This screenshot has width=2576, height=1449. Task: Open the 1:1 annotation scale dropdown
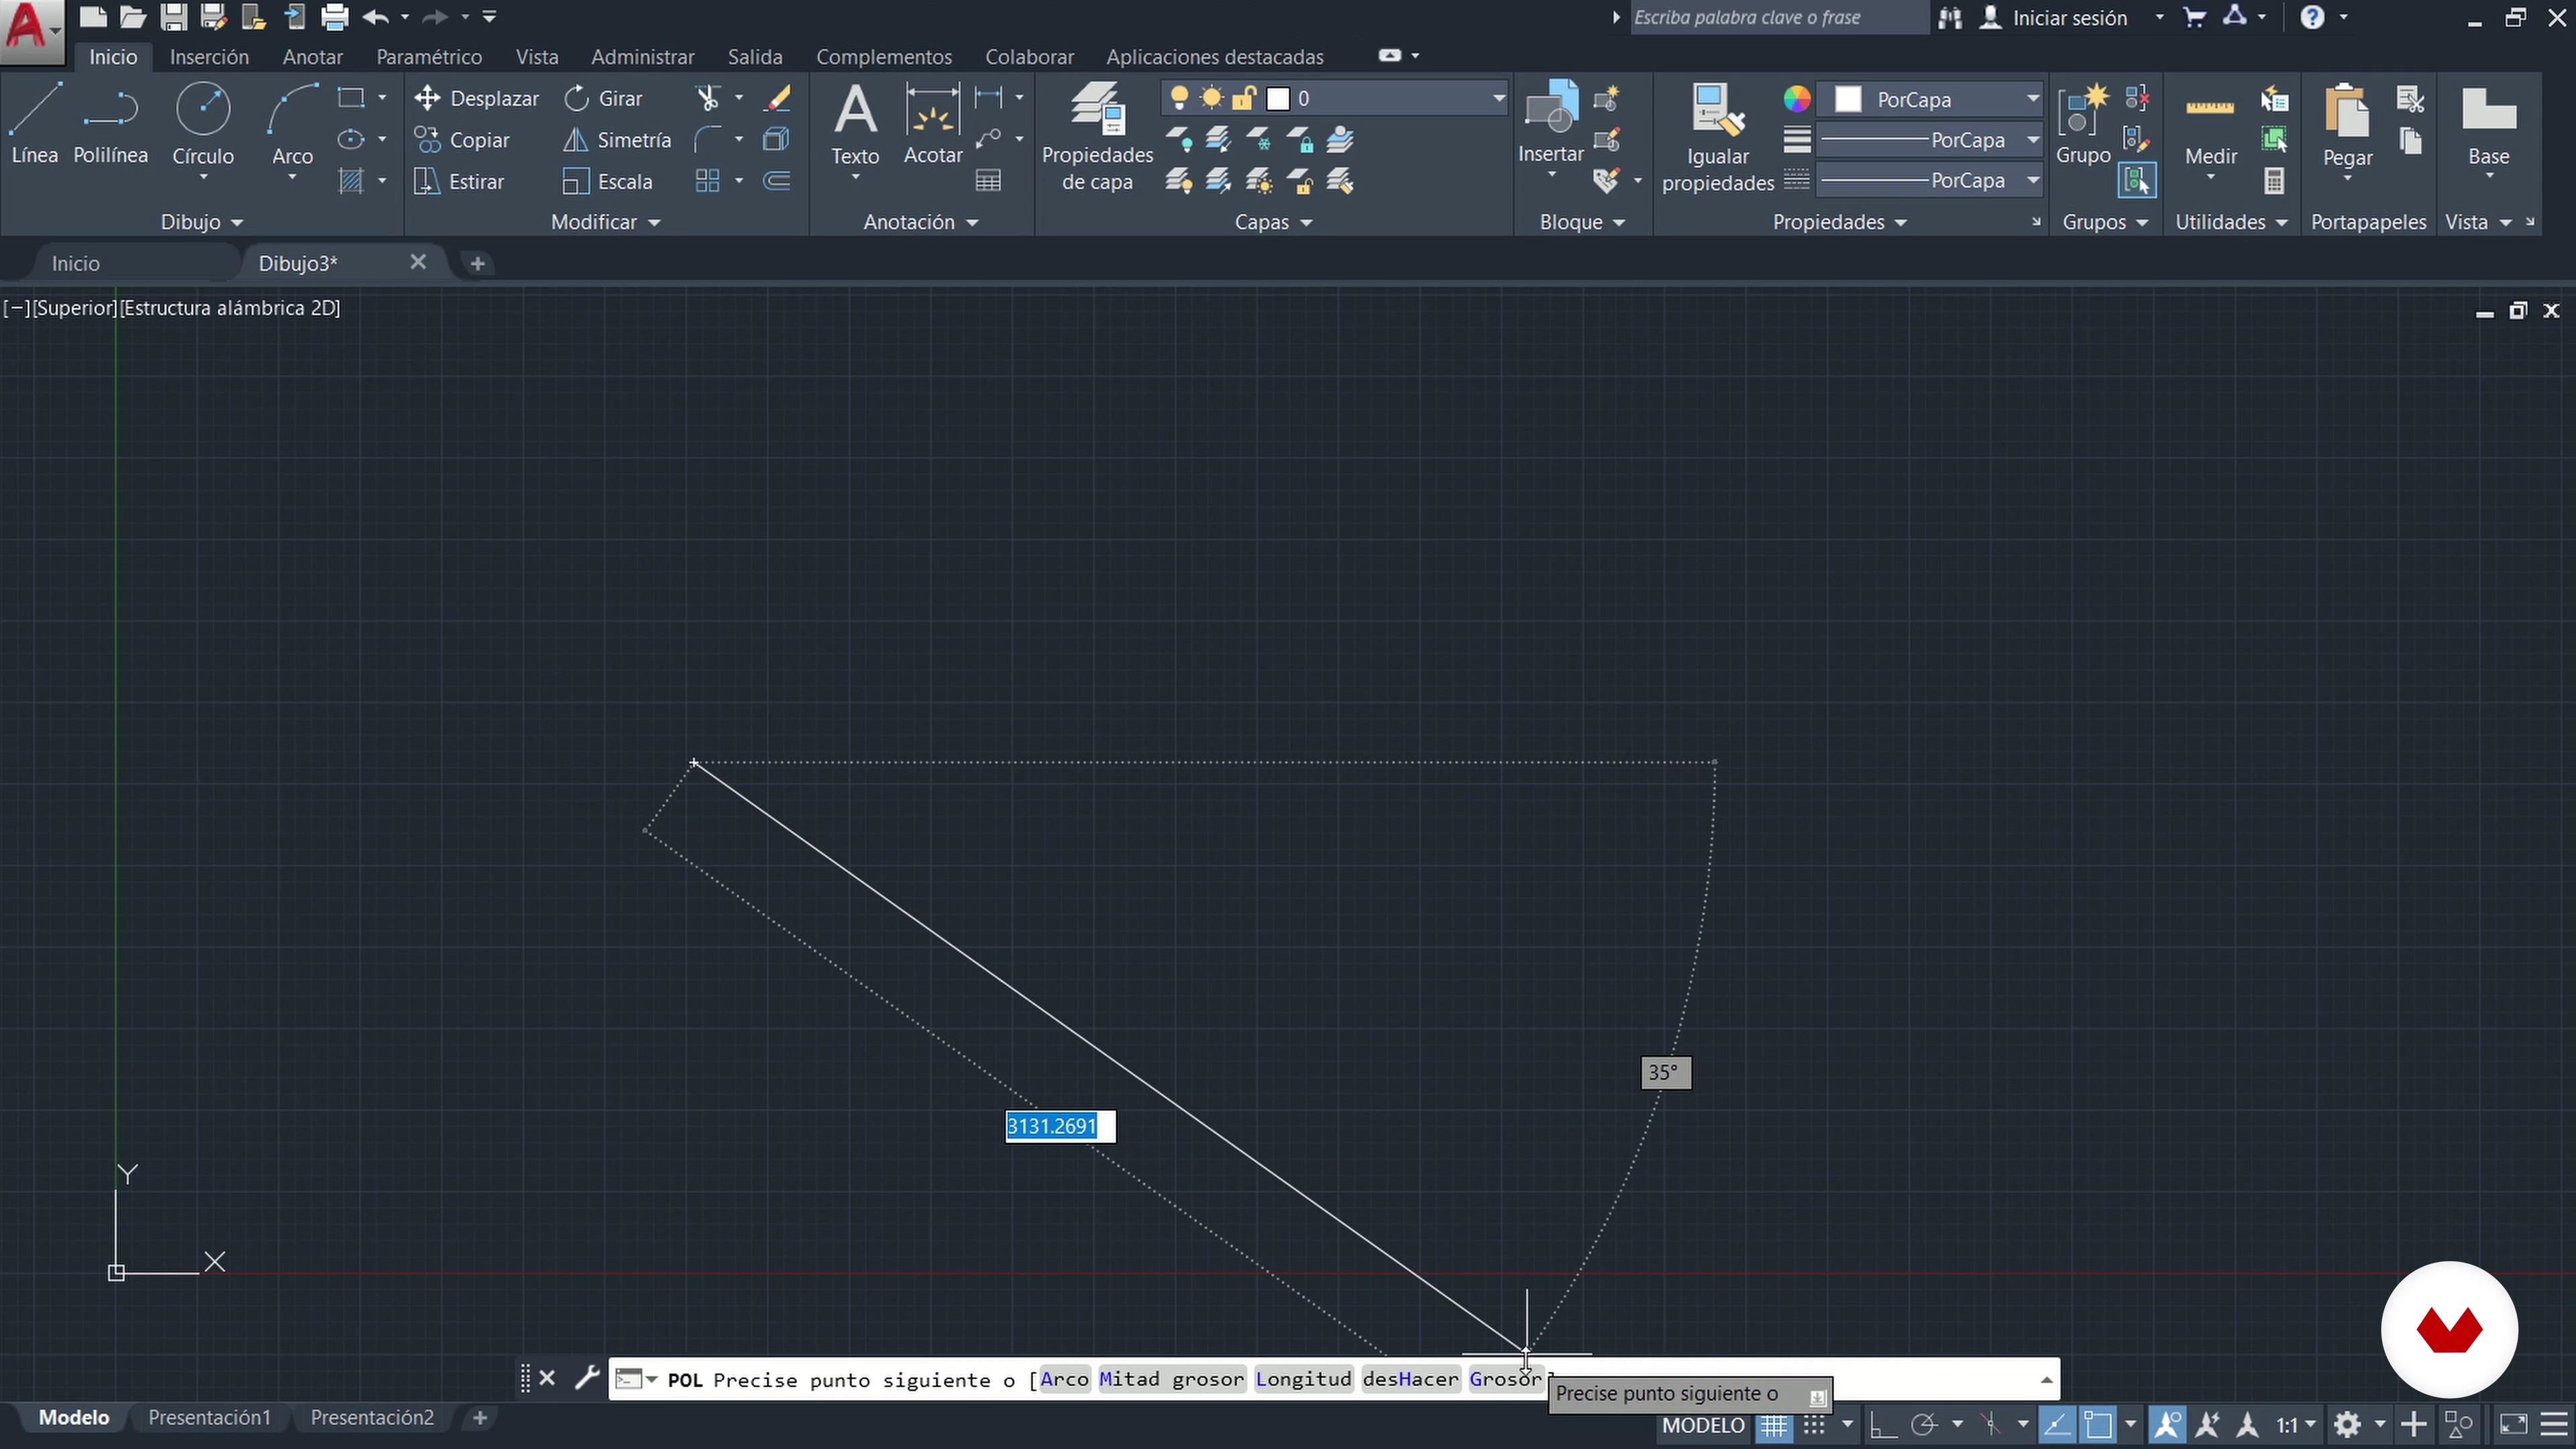pyautogui.click(x=2296, y=1424)
